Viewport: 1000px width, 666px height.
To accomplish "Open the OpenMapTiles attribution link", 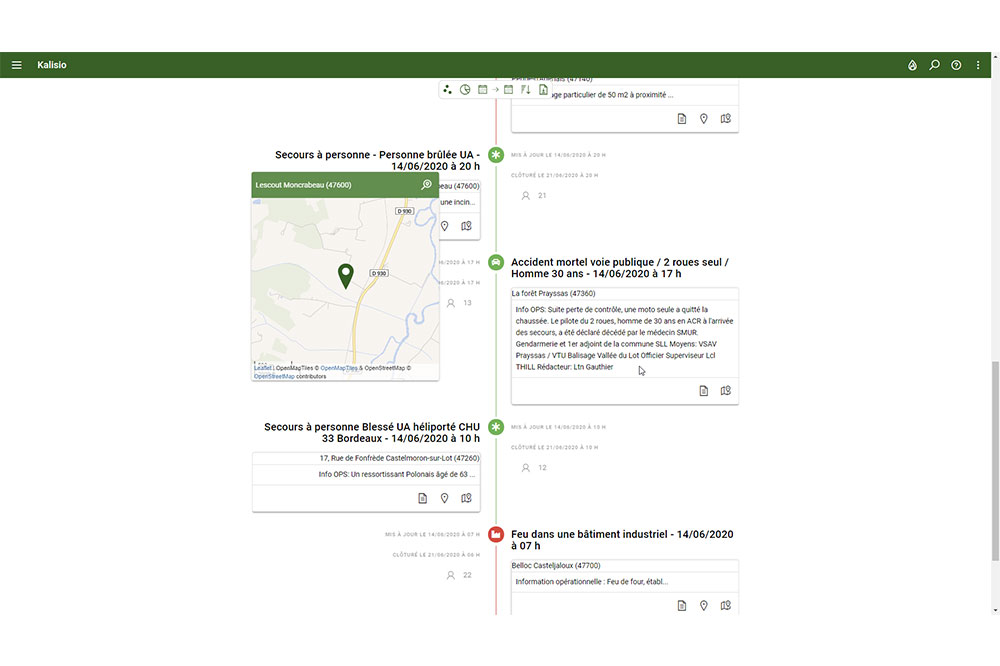I will click(339, 368).
